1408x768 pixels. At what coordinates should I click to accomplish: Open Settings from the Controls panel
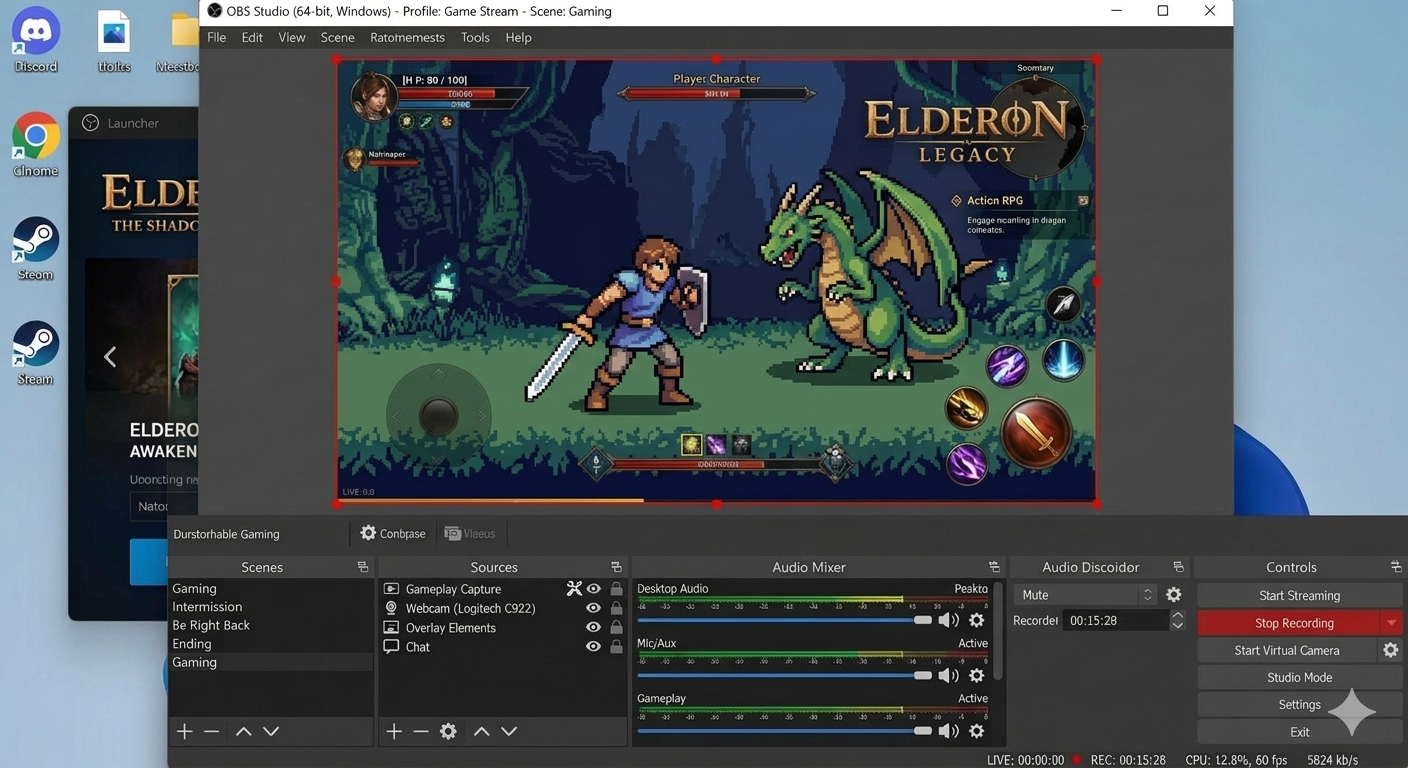point(1300,704)
